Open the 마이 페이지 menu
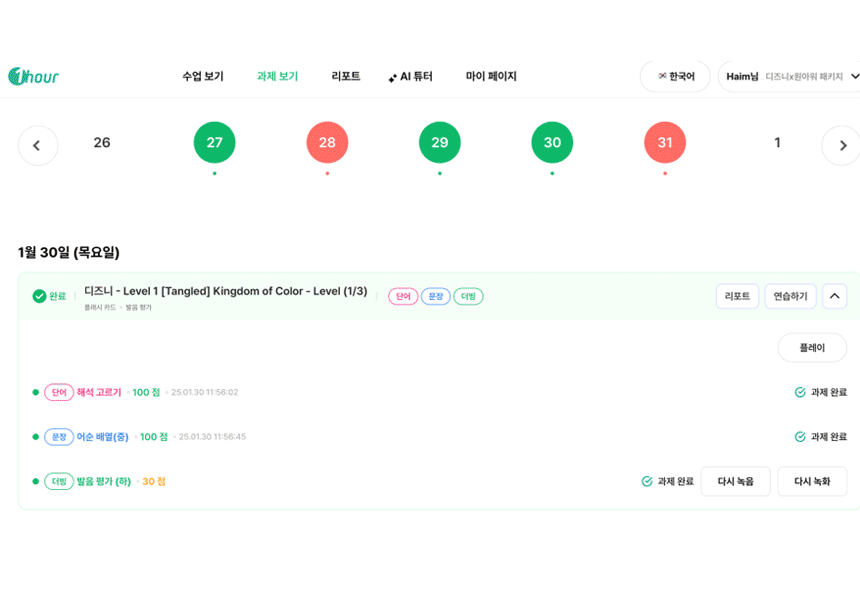 (491, 76)
